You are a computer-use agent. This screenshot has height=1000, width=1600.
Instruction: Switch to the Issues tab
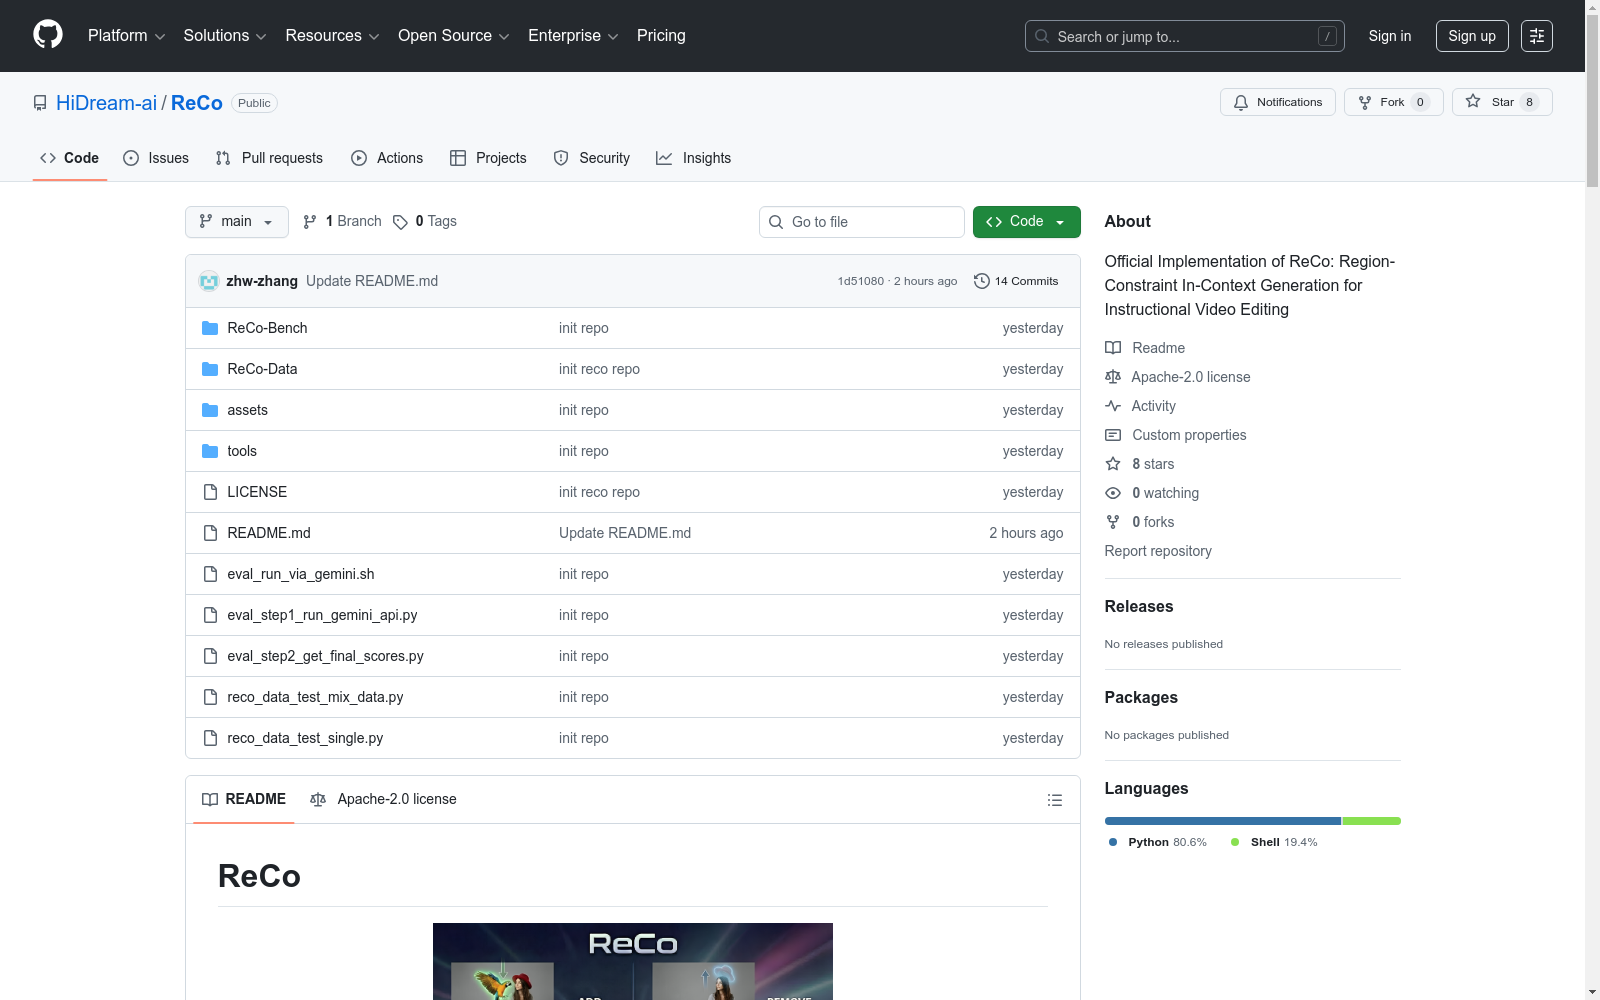(156, 158)
